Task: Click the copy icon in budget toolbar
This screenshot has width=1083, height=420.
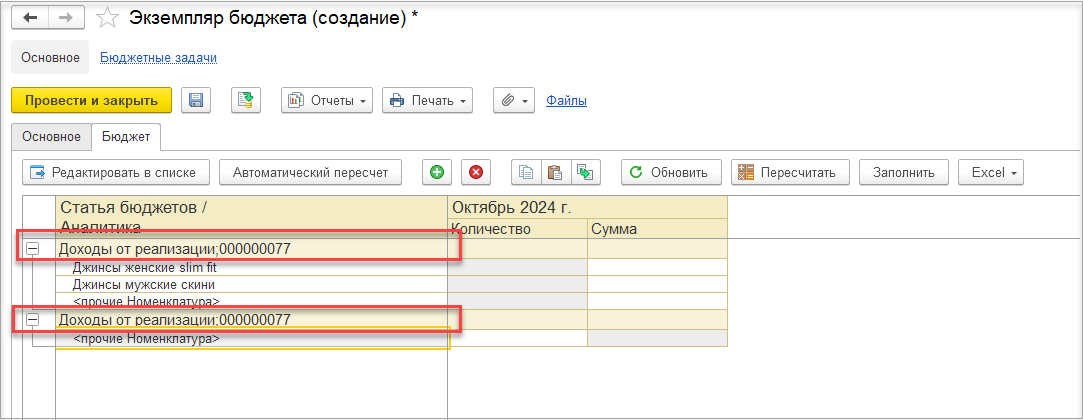Action: click(x=525, y=172)
